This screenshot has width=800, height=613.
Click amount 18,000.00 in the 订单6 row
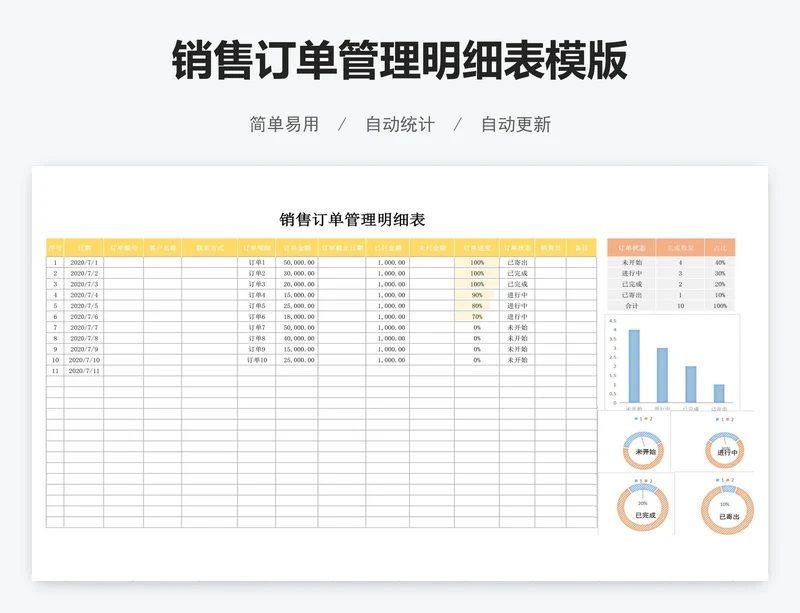click(297, 316)
